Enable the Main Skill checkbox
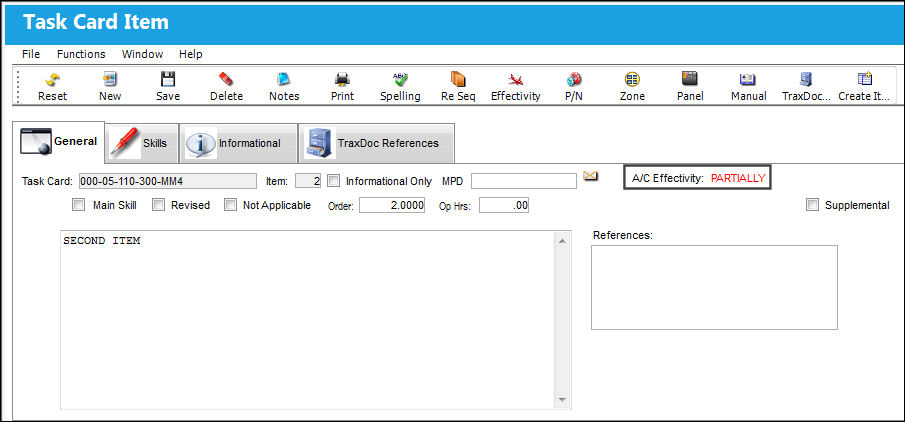The height and width of the screenshot is (422, 905). pos(78,205)
